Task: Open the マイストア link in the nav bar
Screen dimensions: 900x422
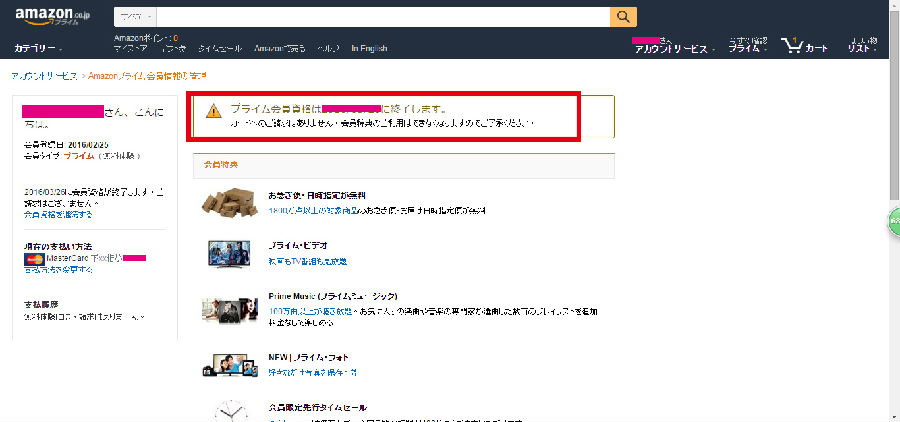Action: tap(130, 49)
